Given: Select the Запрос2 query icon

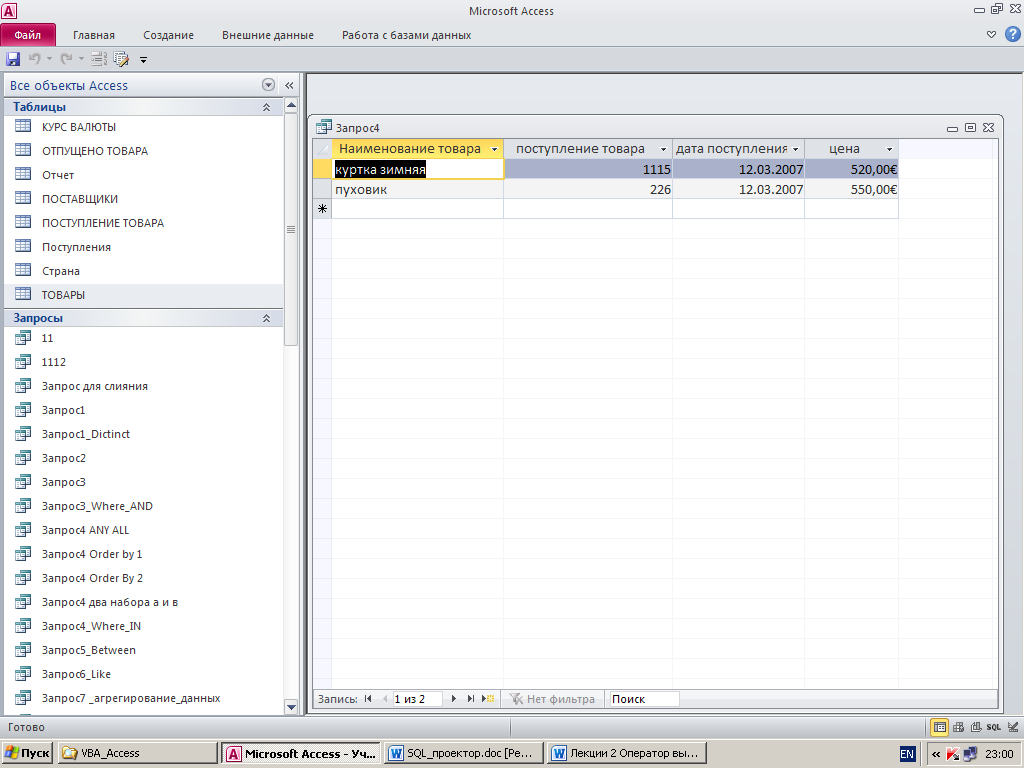Looking at the screenshot, I should [23, 457].
